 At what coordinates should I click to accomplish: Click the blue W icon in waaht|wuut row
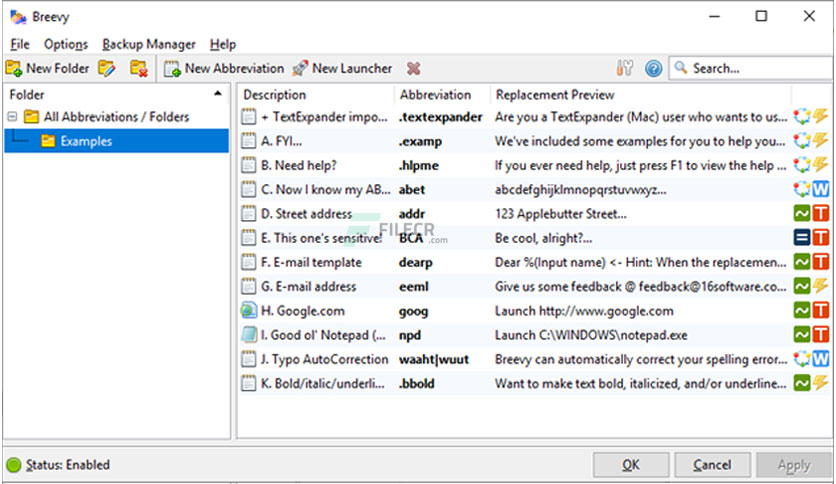pyautogui.click(x=821, y=359)
